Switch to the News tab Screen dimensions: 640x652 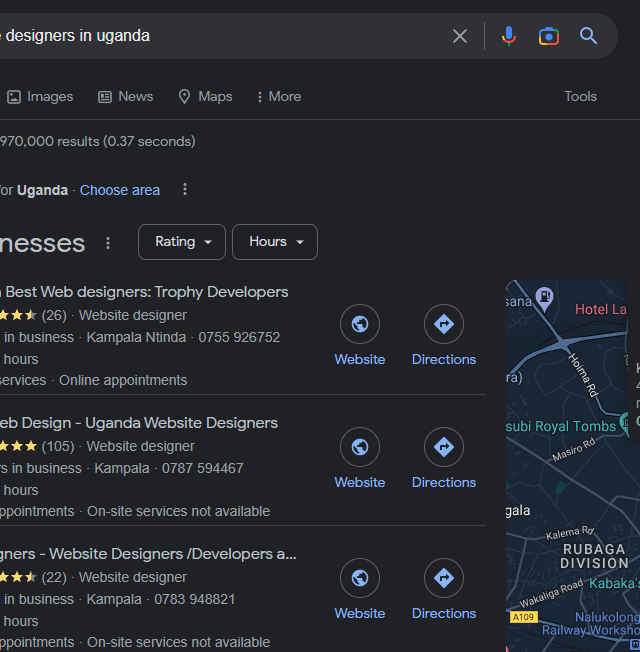(126, 96)
